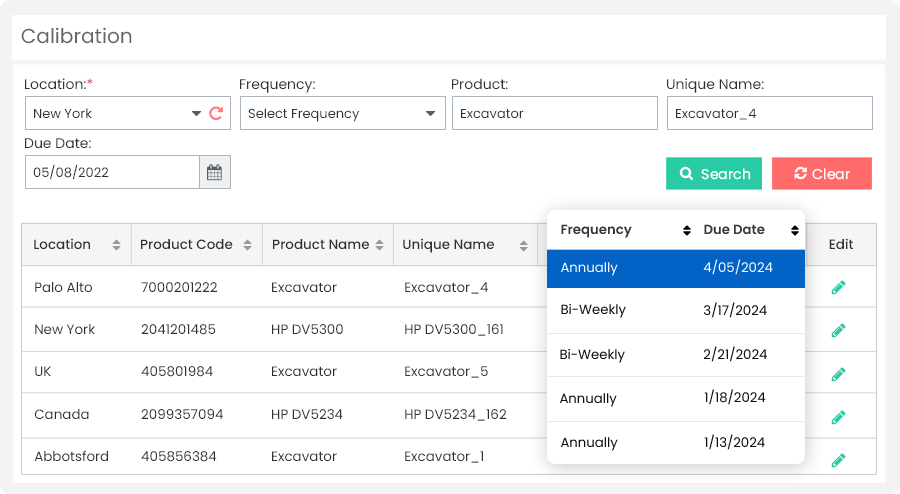Click the edit pencil for the Canada row
The height and width of the screenshot is (494, 900).
[x=838, y=416]
